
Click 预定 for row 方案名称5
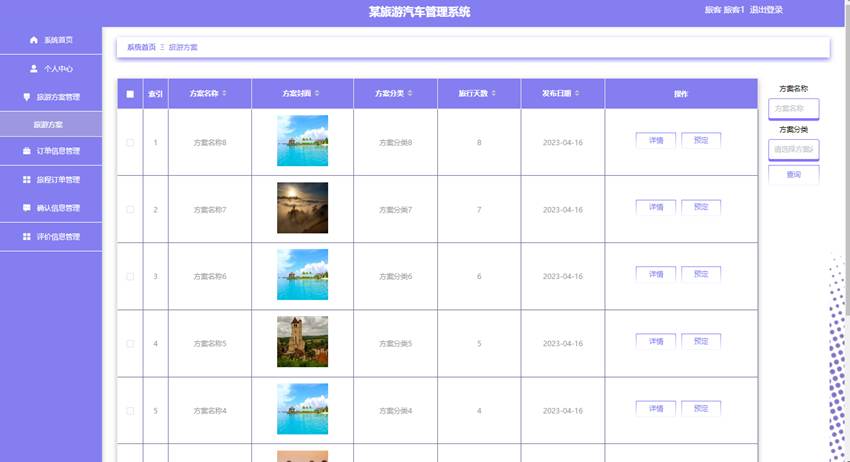click(x=701, y=342)
